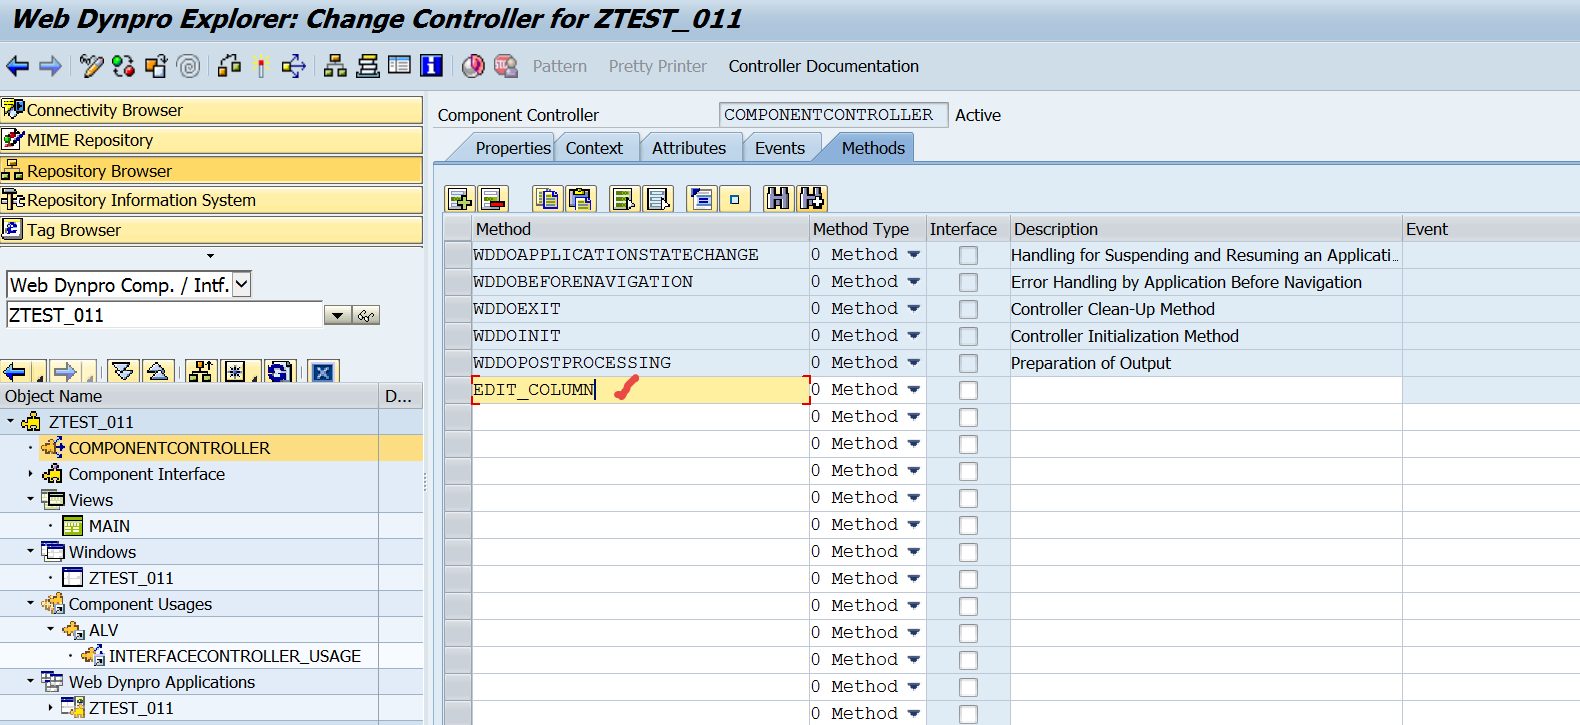Collapse the Component Usages tree node
This screenshot has width=1580, height=725.
click(x=31, y=604)
